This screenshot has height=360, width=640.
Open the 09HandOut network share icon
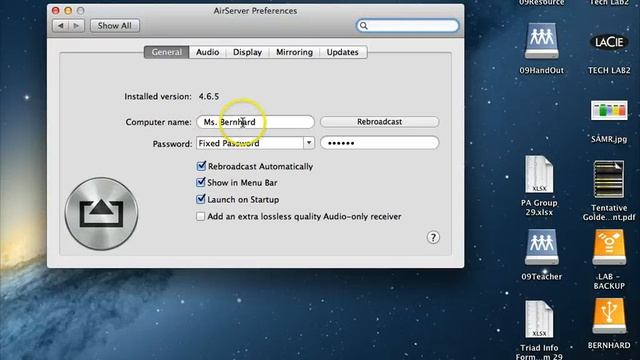coord(542,41)
